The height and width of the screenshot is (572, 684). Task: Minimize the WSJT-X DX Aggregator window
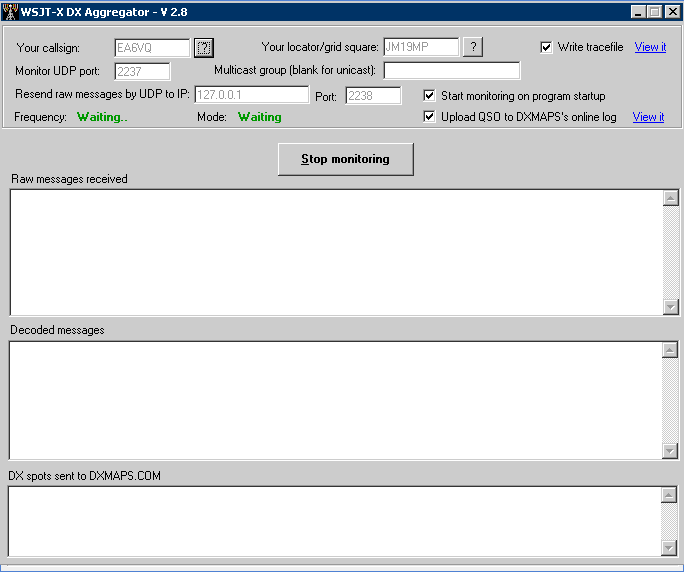pyautogui.click(x=639, y=12)
